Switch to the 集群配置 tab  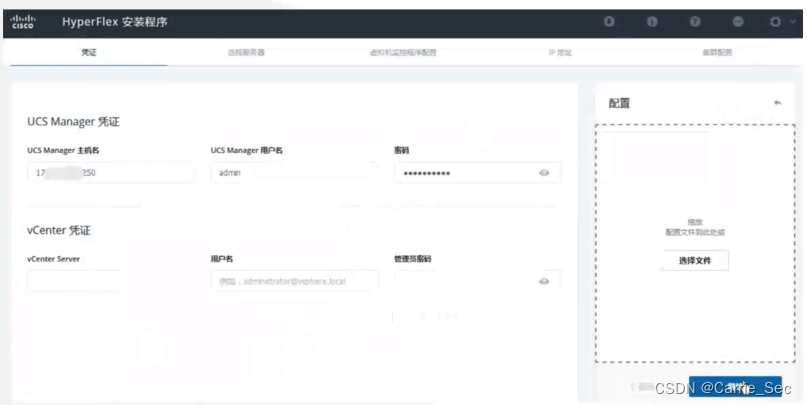coord(717,52)
